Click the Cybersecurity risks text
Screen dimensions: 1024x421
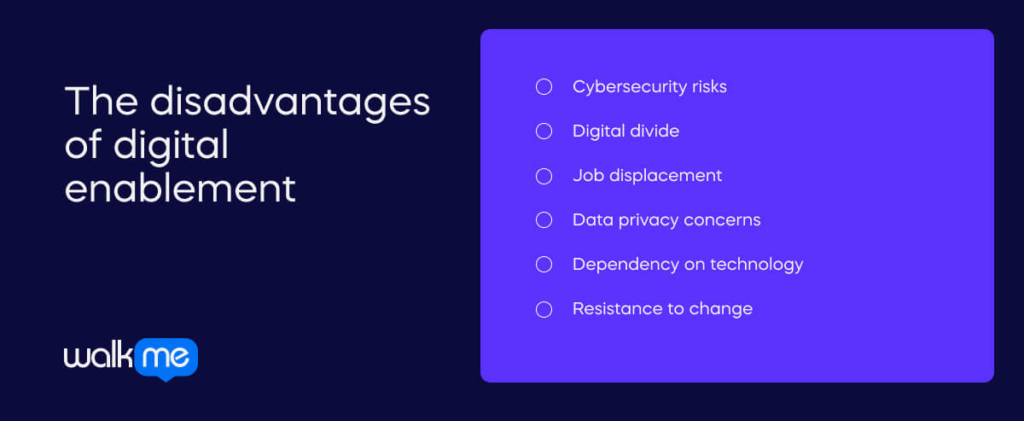click(x=649, y=87)
